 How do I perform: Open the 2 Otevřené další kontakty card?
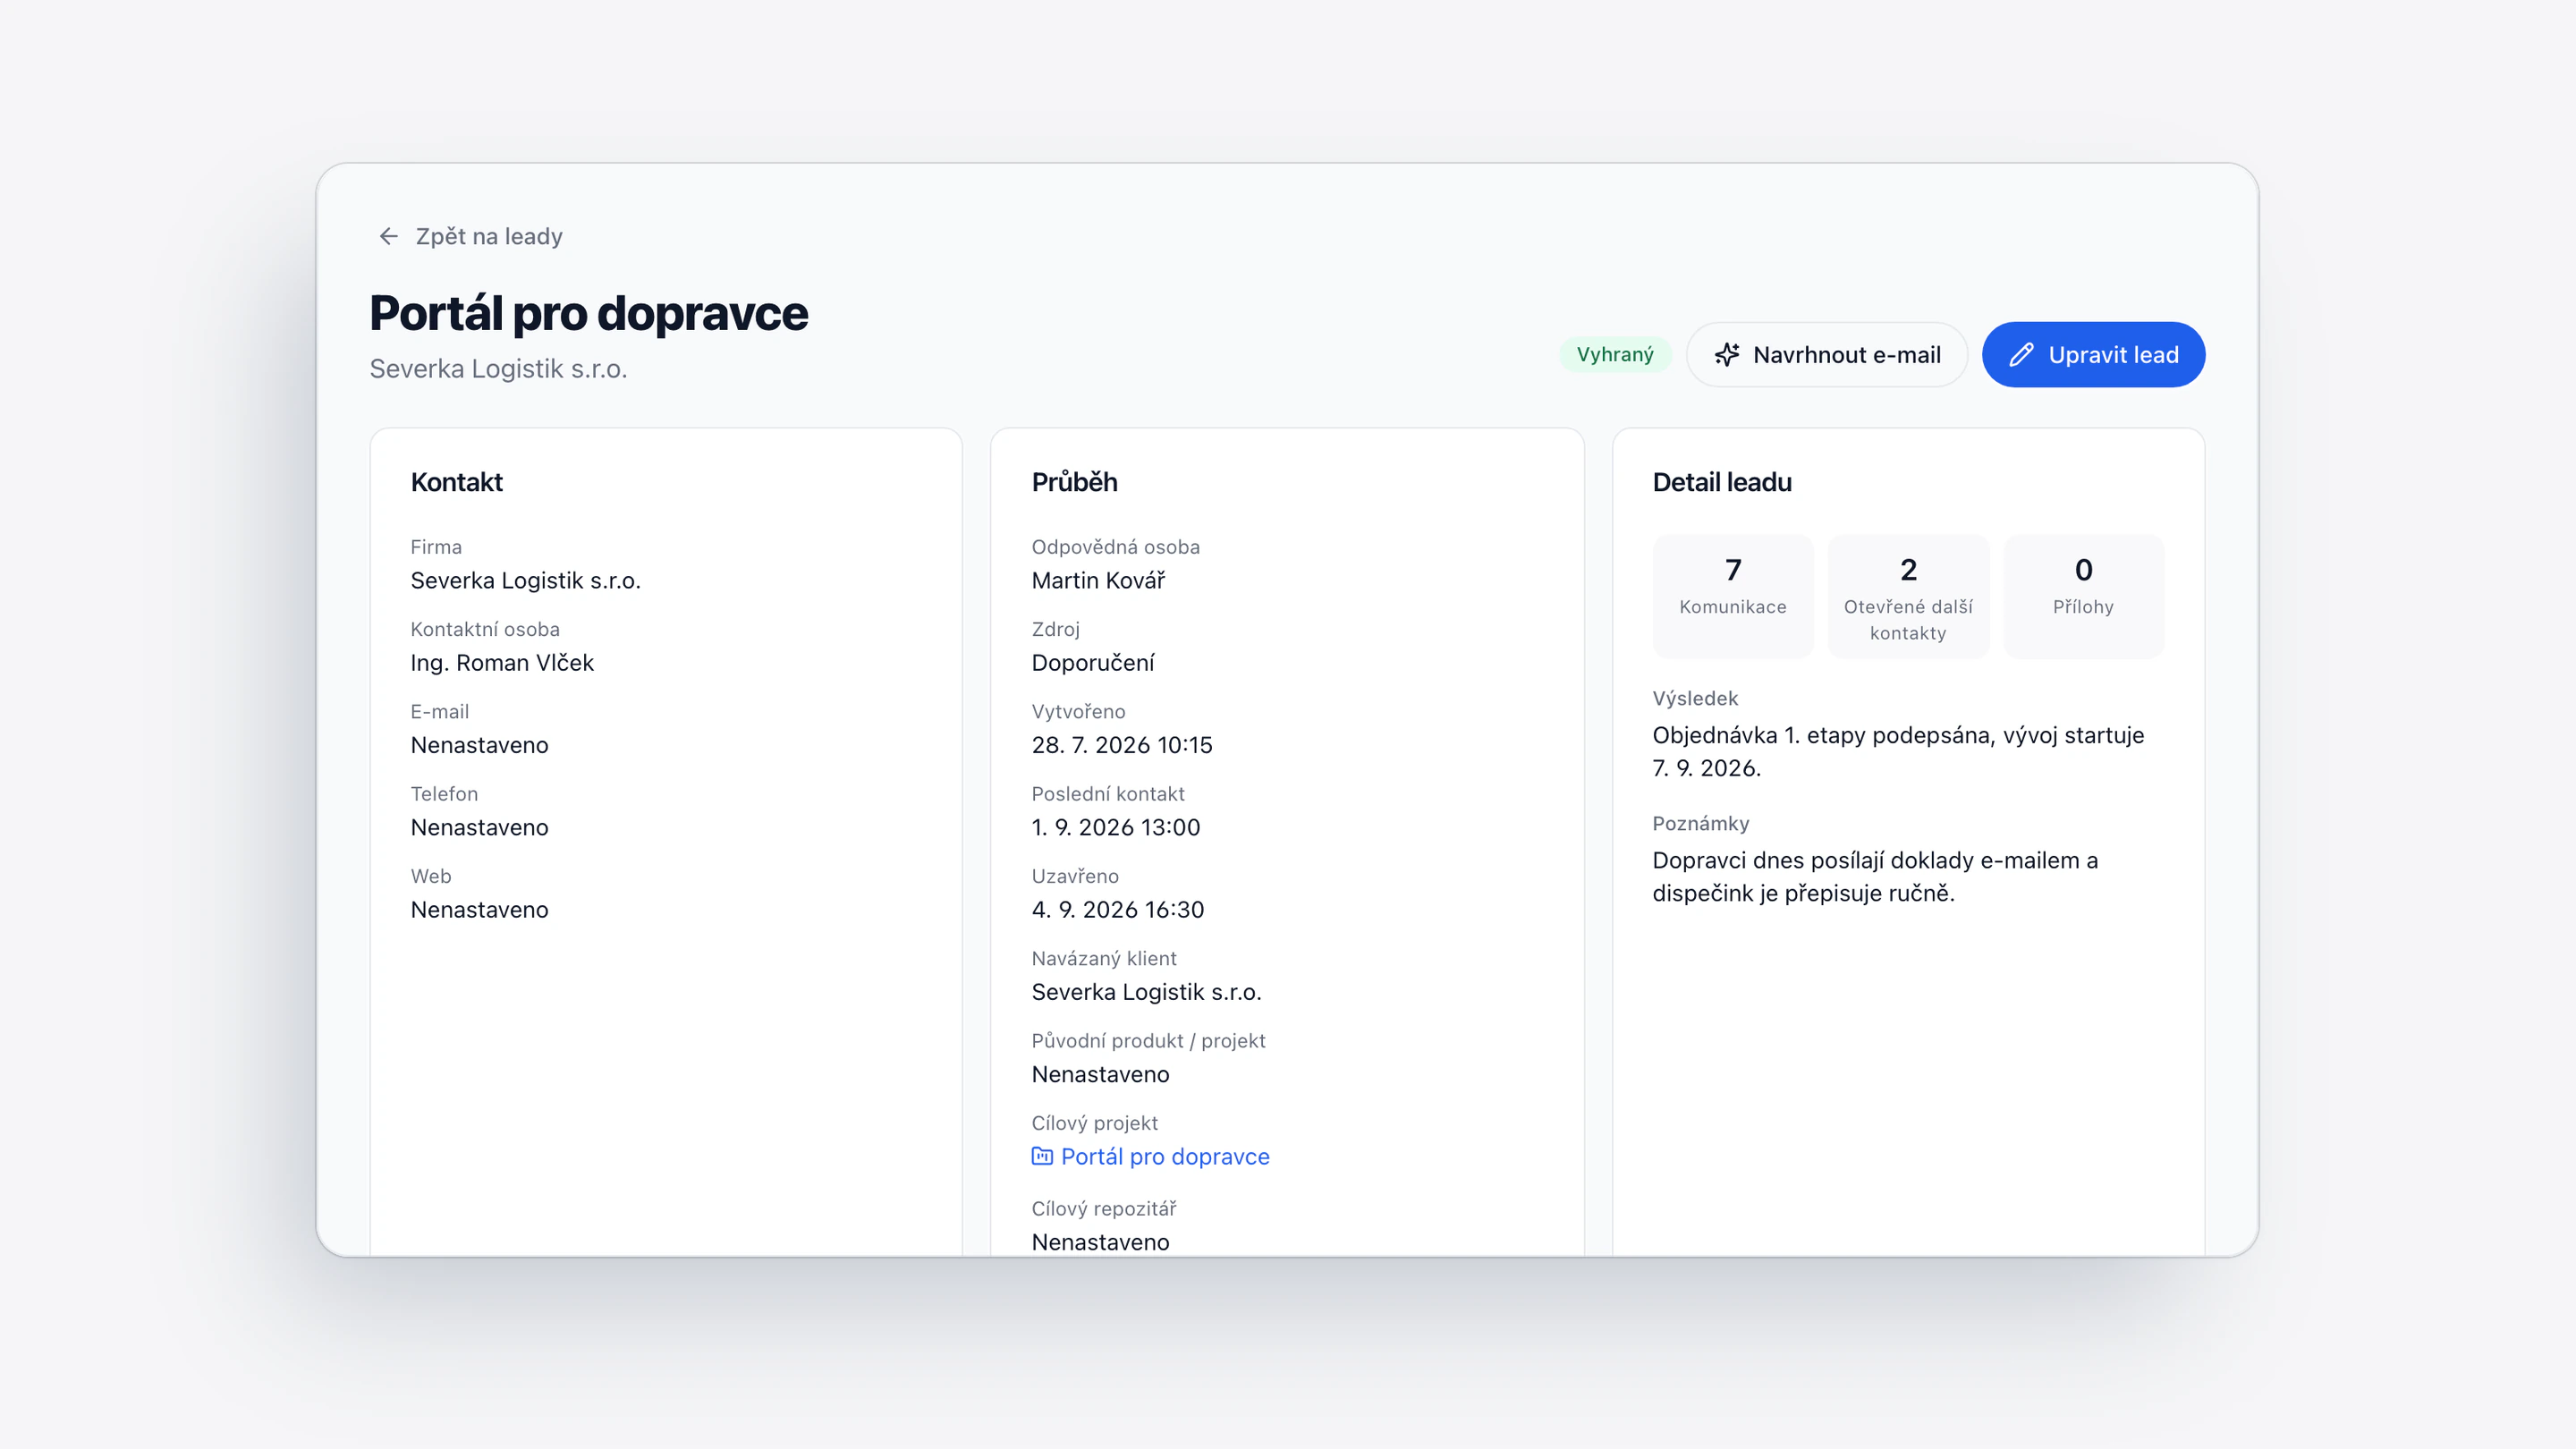1908,597
